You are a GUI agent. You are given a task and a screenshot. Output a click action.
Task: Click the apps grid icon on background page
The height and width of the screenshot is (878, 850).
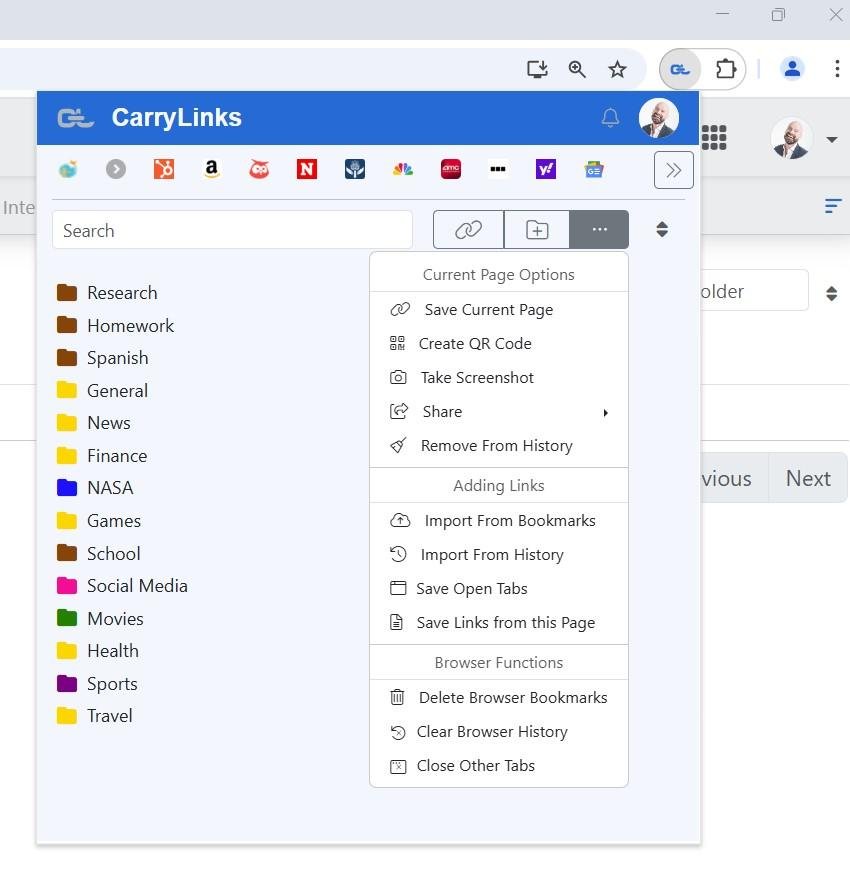[x=714, y=137]
